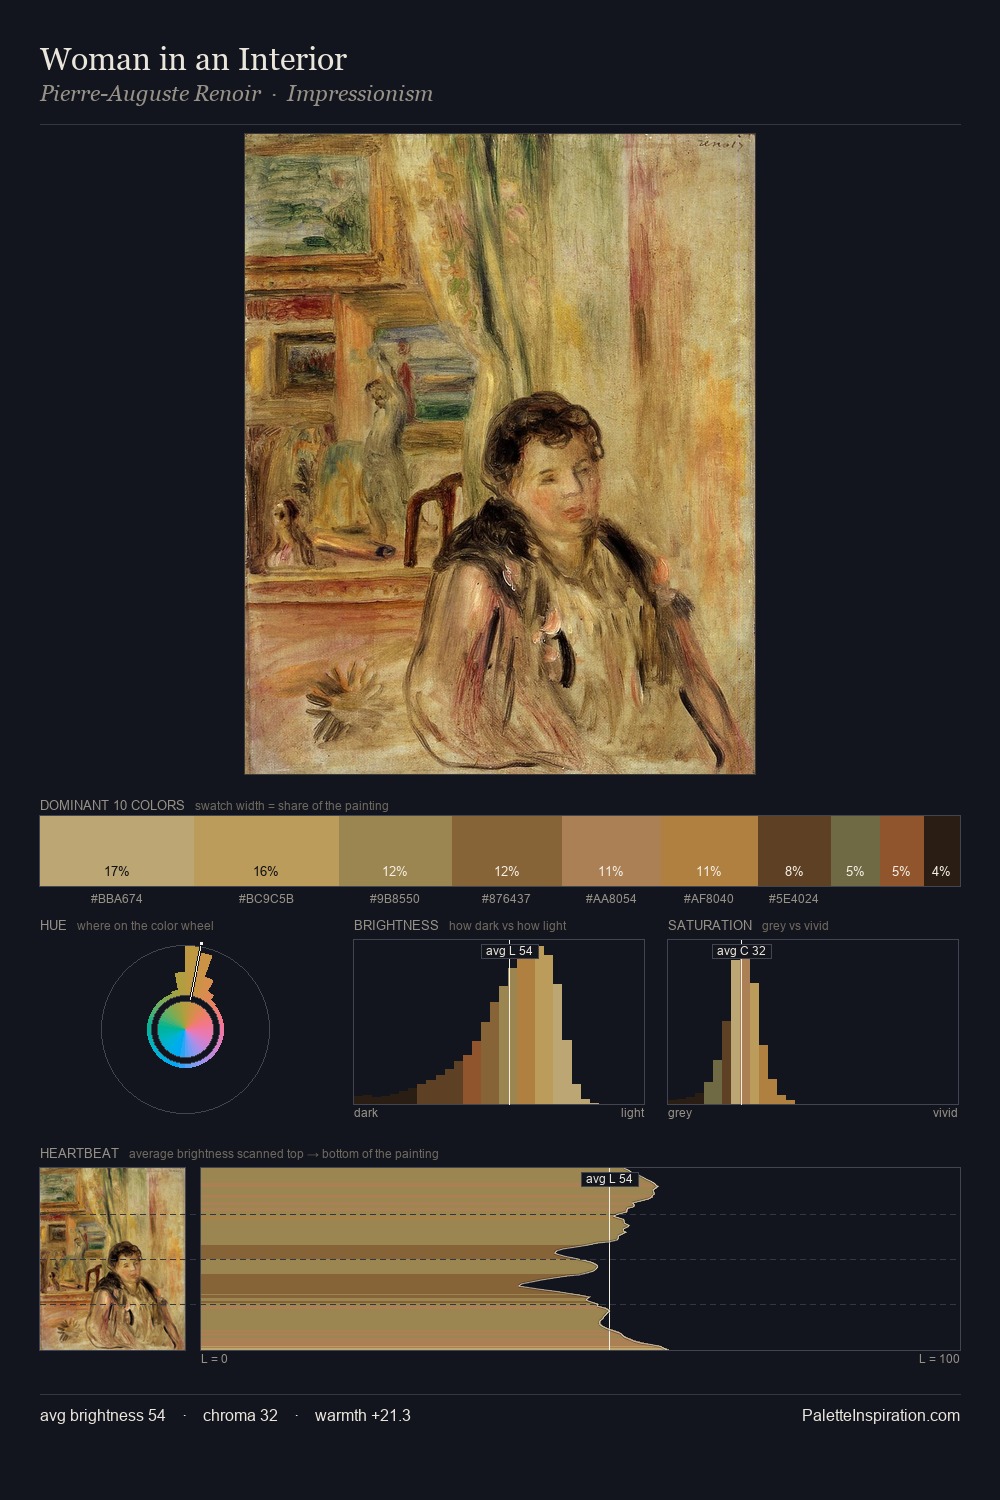Image resolution: width=1000 pixels, height=1500 pixels.
Task: Select the grey-green 5% swatch
Action: tap(855, 851)
